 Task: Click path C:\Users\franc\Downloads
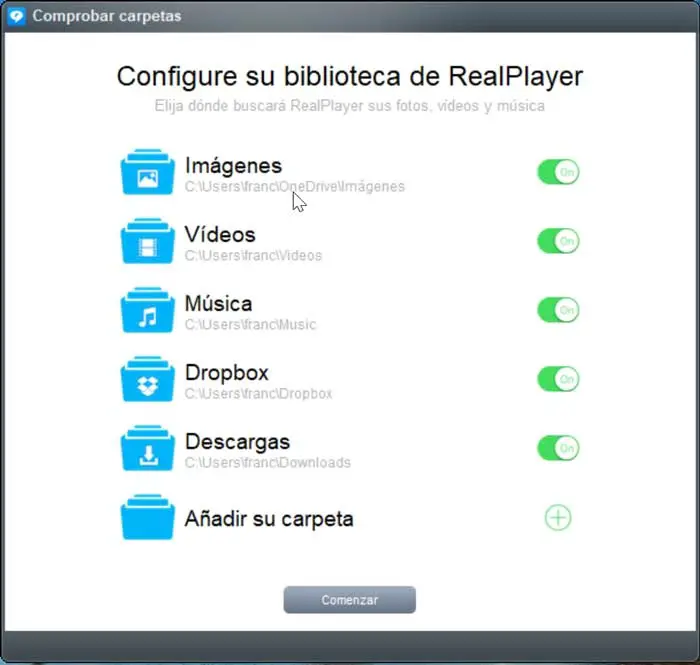pos(268,463)
